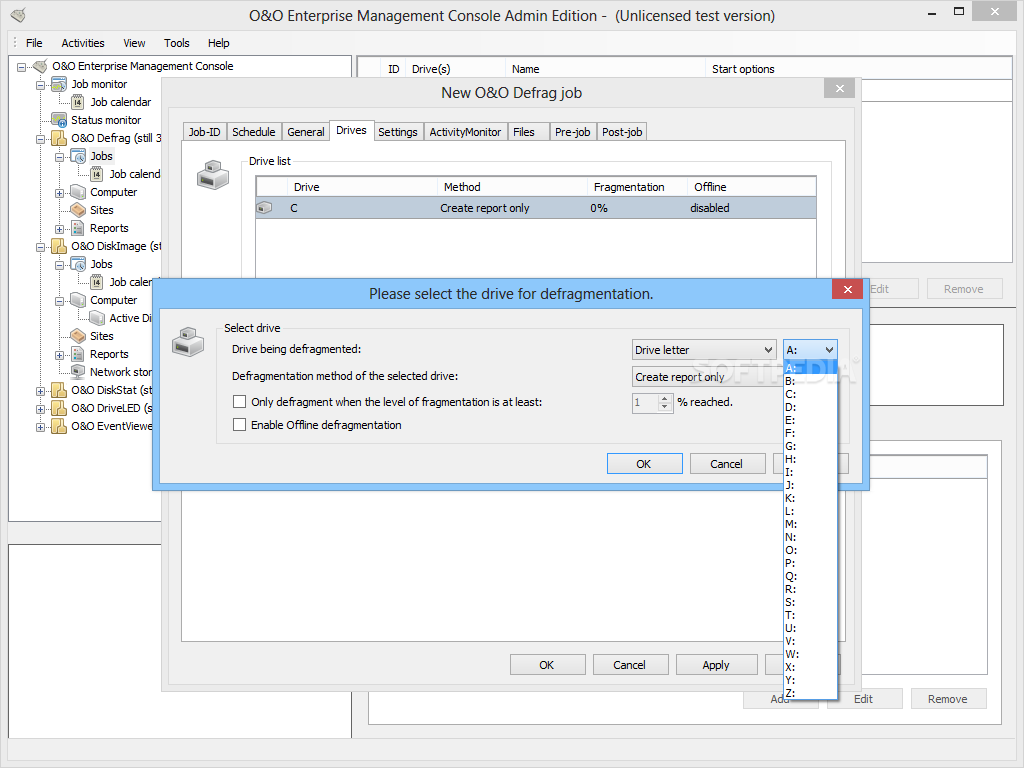Collapse the O&O DiskImage tree node
The image size is (1024, 768).
click(40, 247)
